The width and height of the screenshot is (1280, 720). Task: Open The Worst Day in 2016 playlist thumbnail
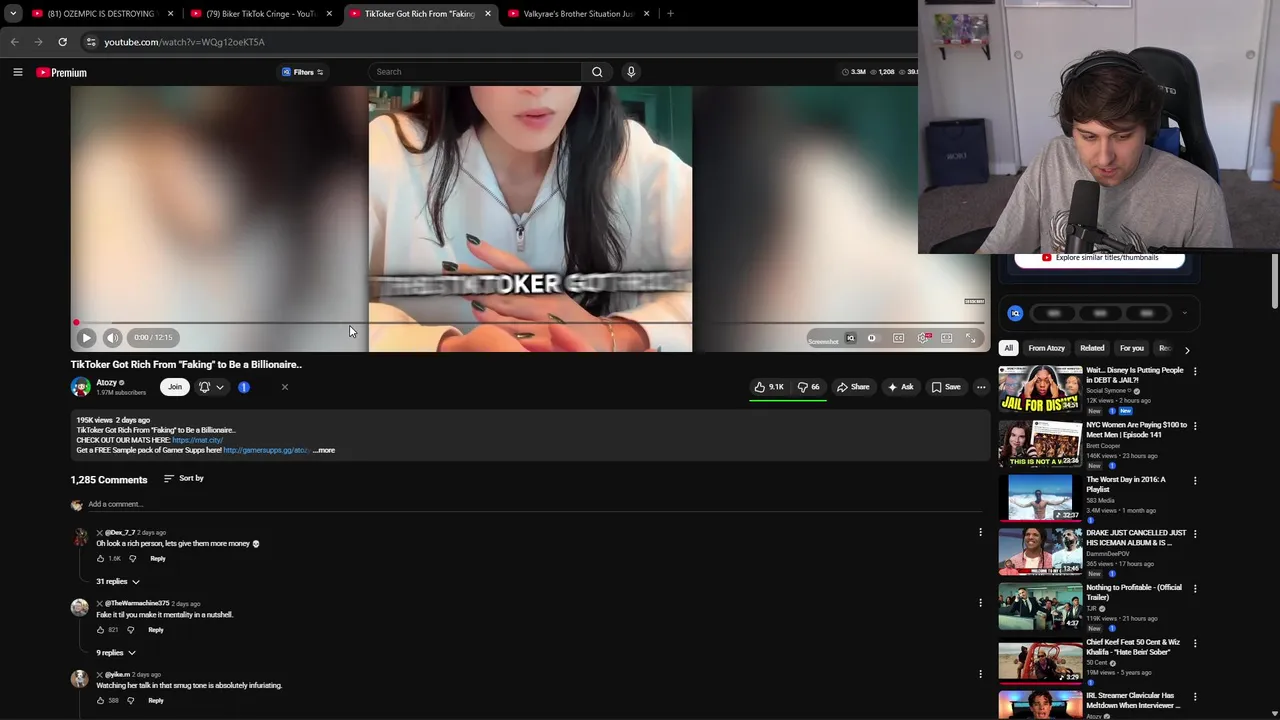[1040, 499]
